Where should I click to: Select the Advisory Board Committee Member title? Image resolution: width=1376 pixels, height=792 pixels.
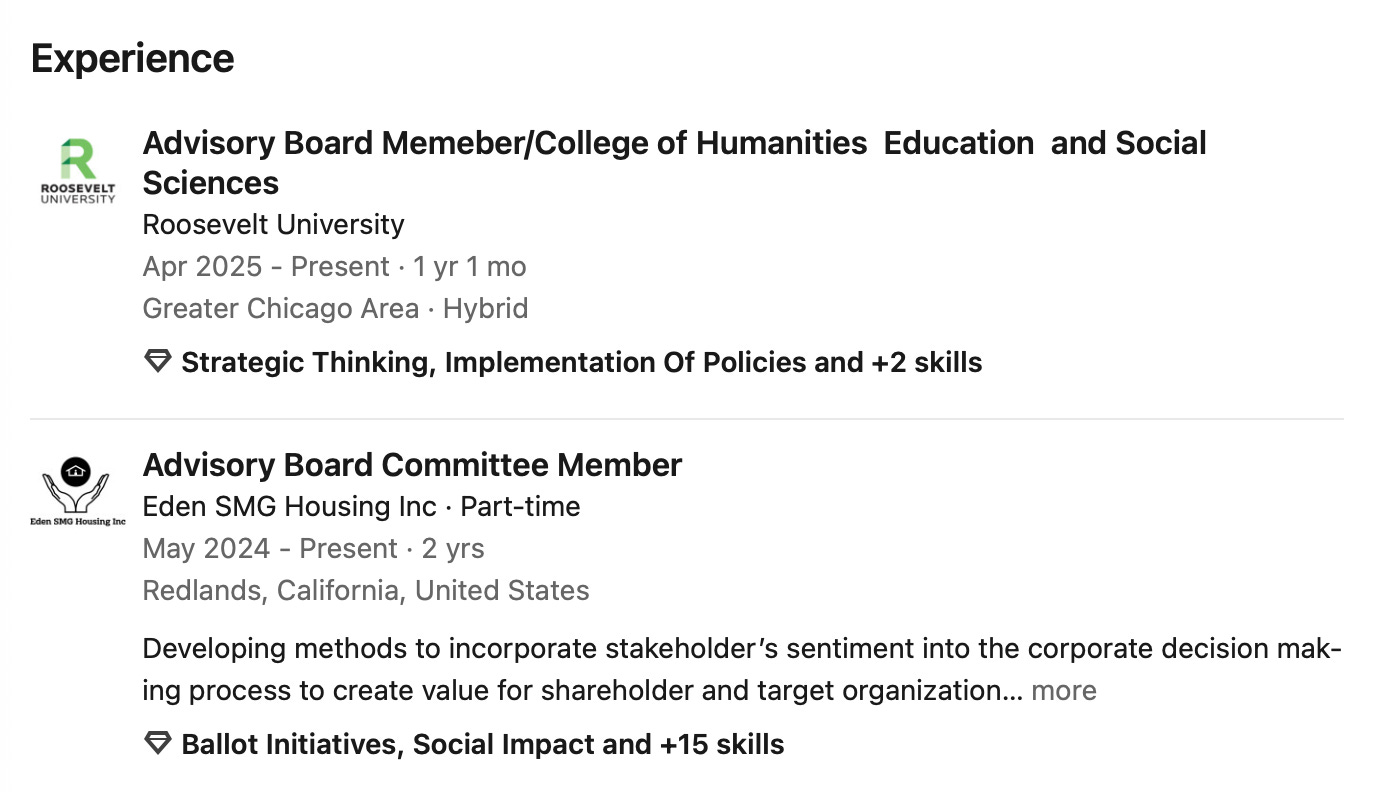(412, 465)
